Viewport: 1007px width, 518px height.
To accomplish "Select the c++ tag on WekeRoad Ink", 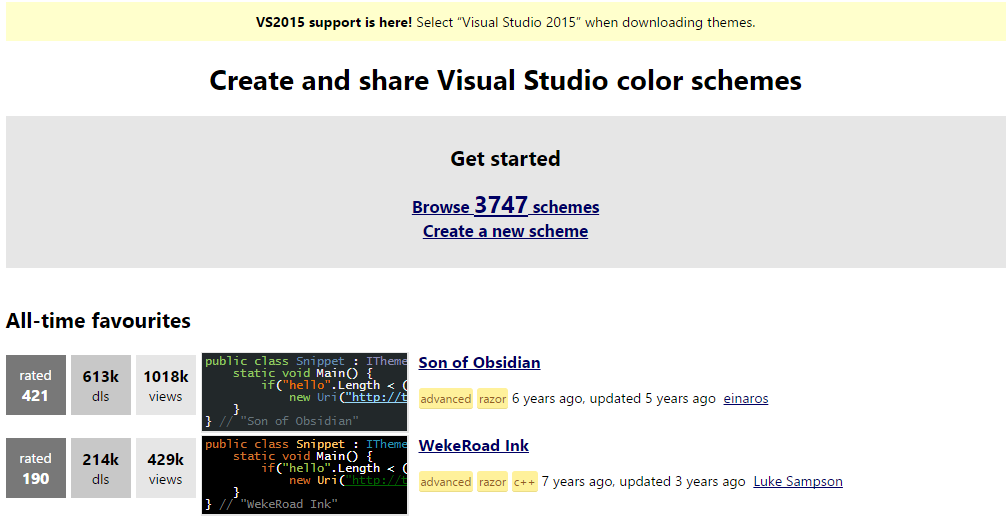I will coord(524,481).
